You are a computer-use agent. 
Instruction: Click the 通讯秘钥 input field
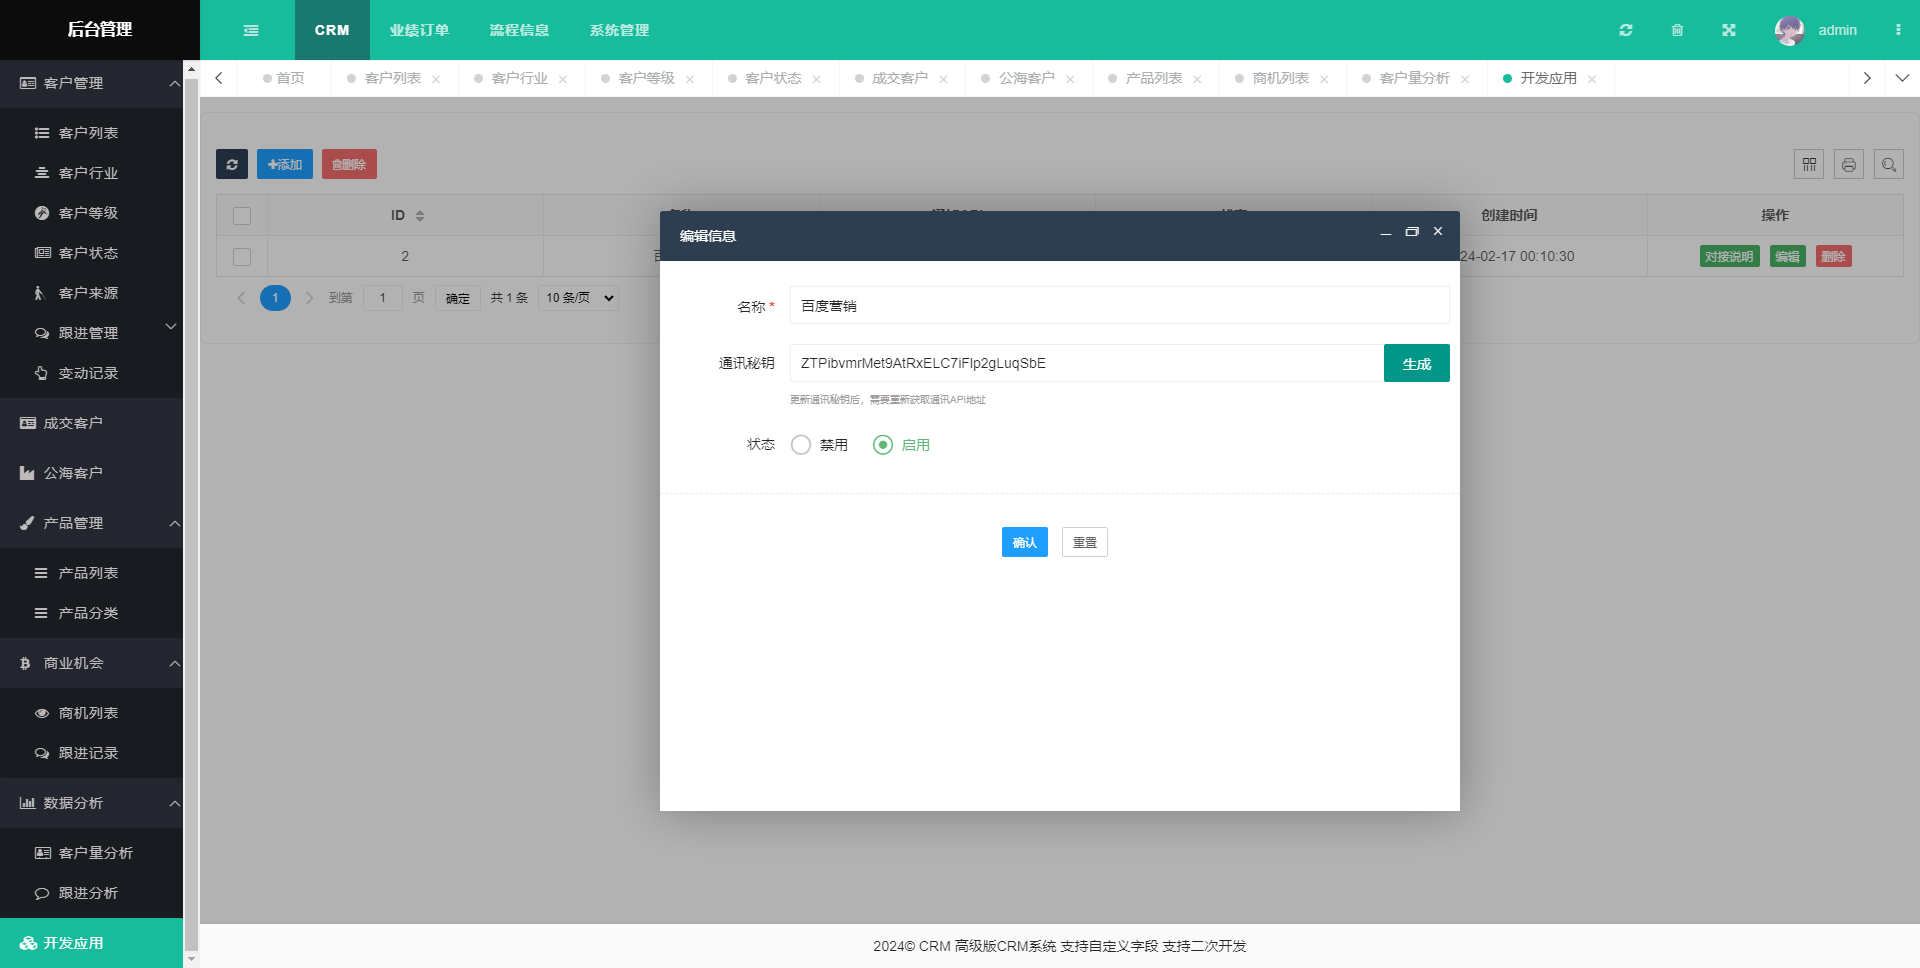point(1087,363)
